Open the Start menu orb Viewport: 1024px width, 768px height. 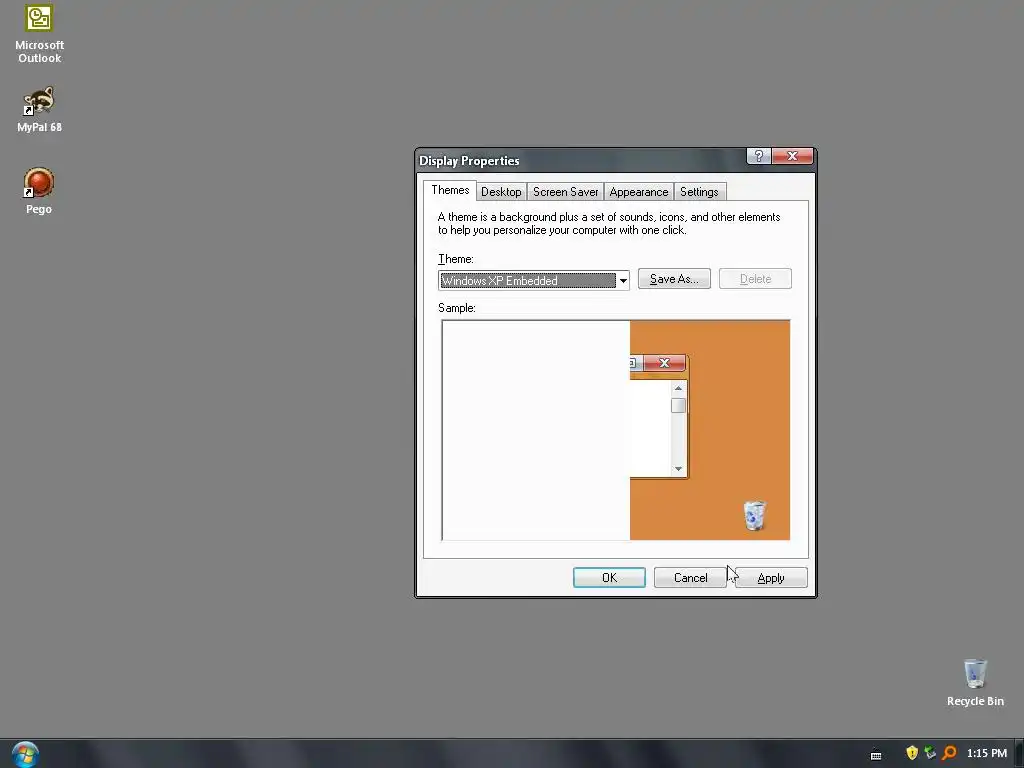coord(25,754)
